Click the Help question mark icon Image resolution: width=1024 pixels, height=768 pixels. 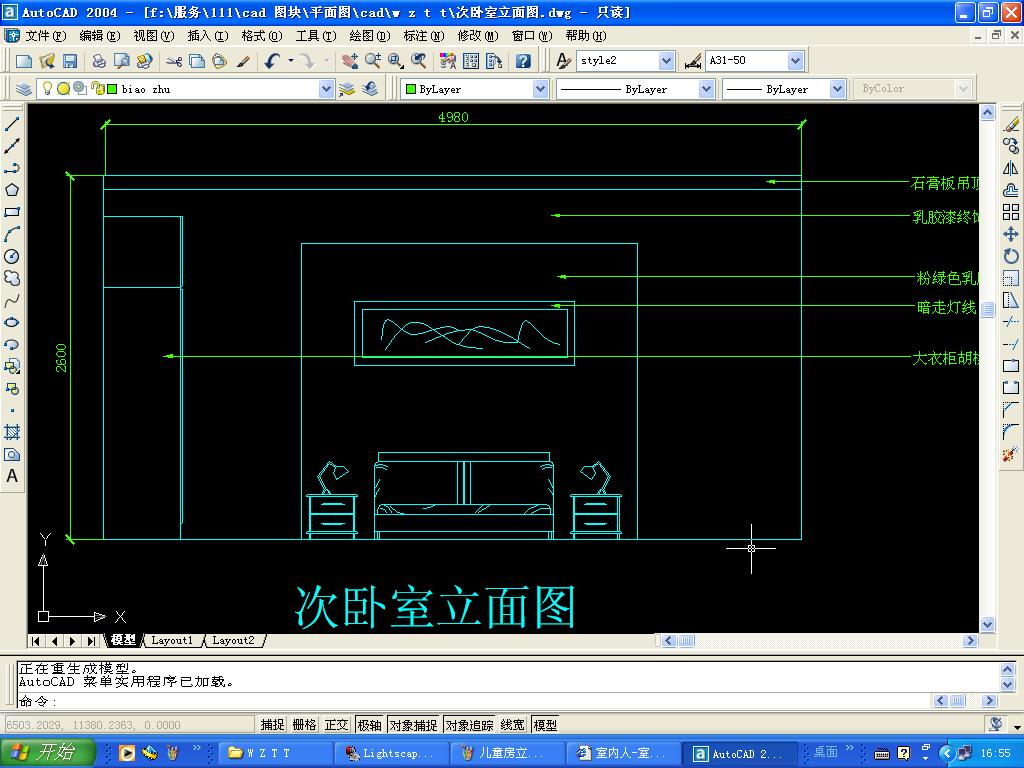(x=523, y=61)
